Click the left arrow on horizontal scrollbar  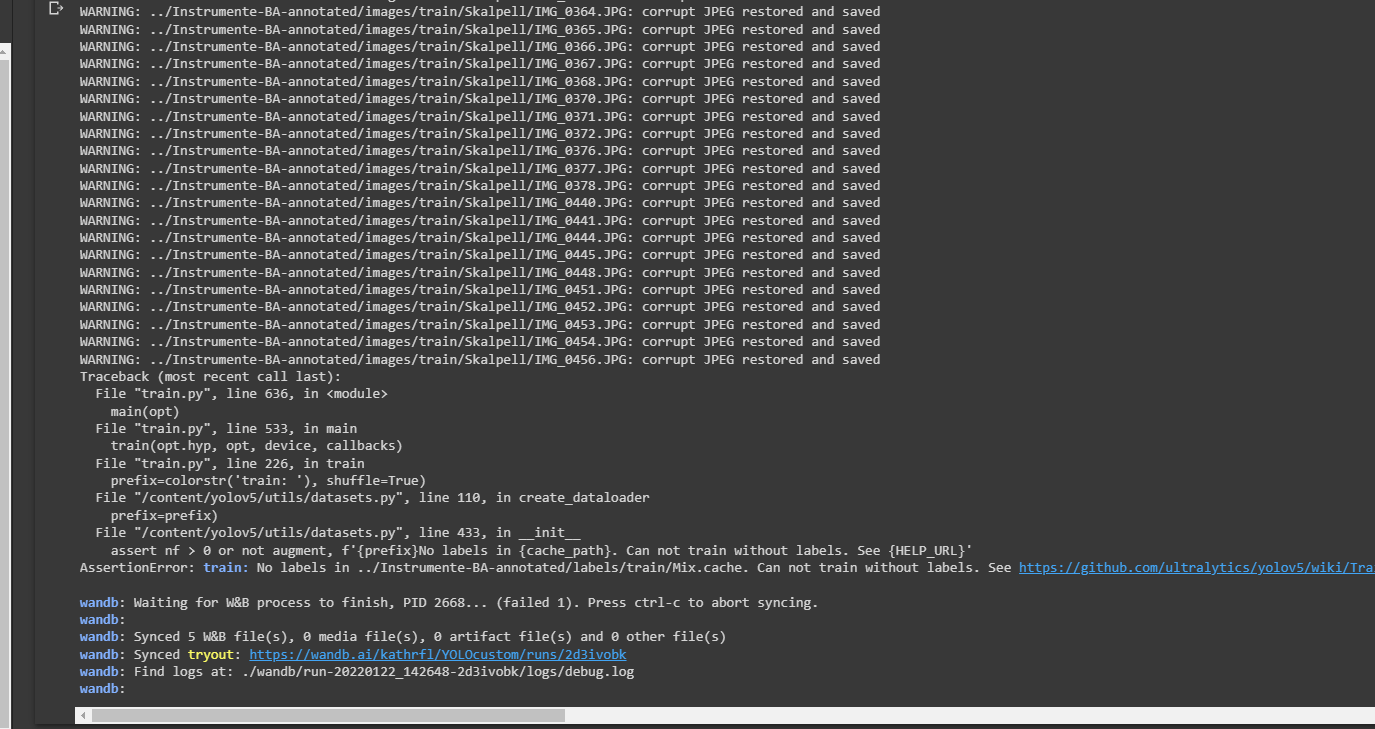82,715
